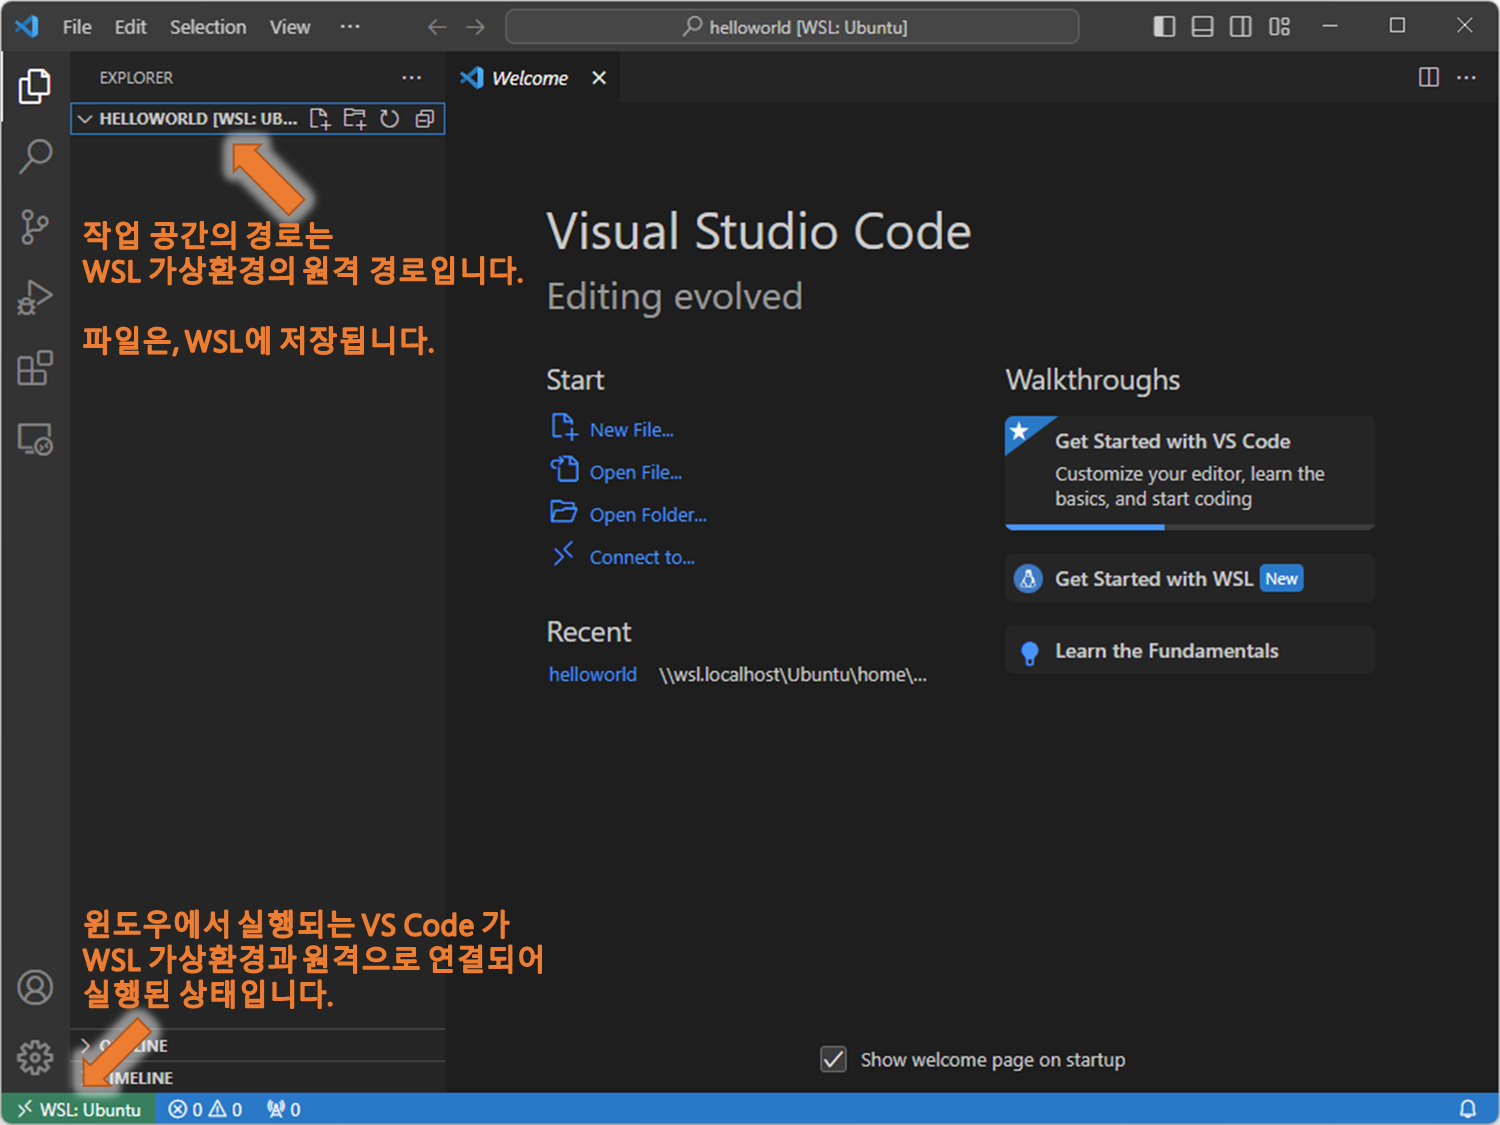This screenshot has height=1125, width=1500.
Task: Open the Manage gear icon
Action: click(x=35, y=1057)
